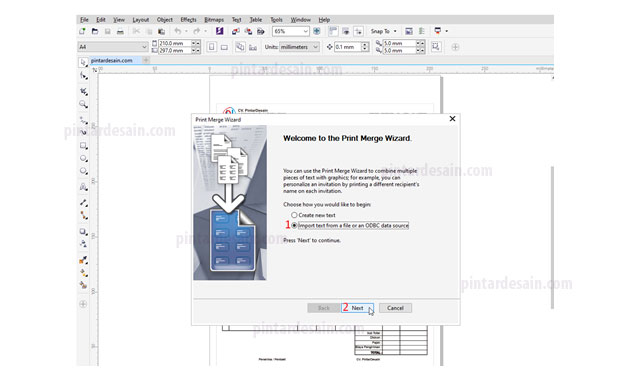This screenshot has height=380, width=630.
Task: Toggle All pages layout button
Action: pyautogui.click(x=240, y=47)
